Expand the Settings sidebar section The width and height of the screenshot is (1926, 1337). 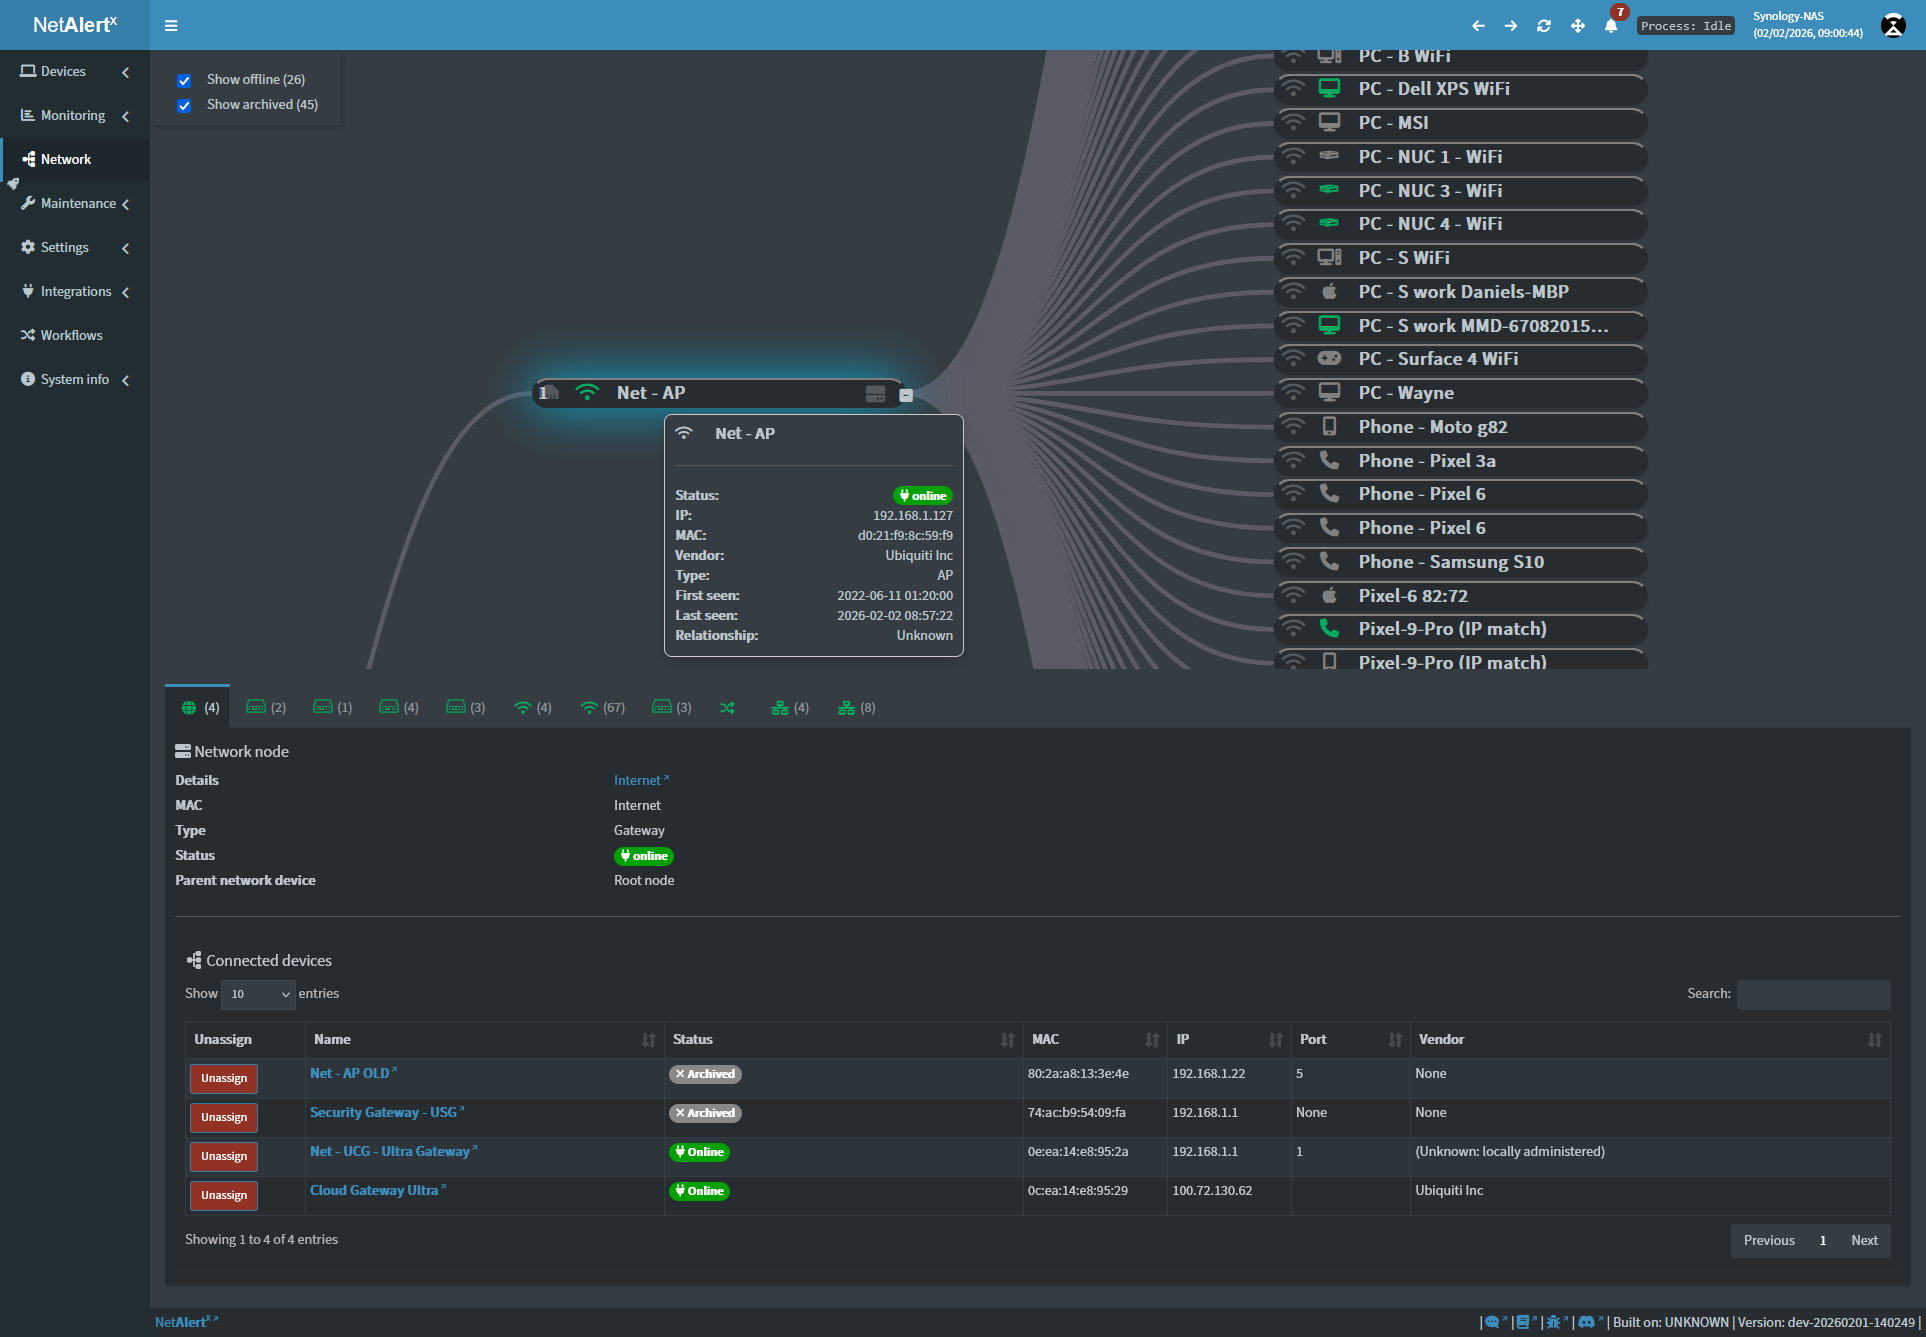(125, 248)
